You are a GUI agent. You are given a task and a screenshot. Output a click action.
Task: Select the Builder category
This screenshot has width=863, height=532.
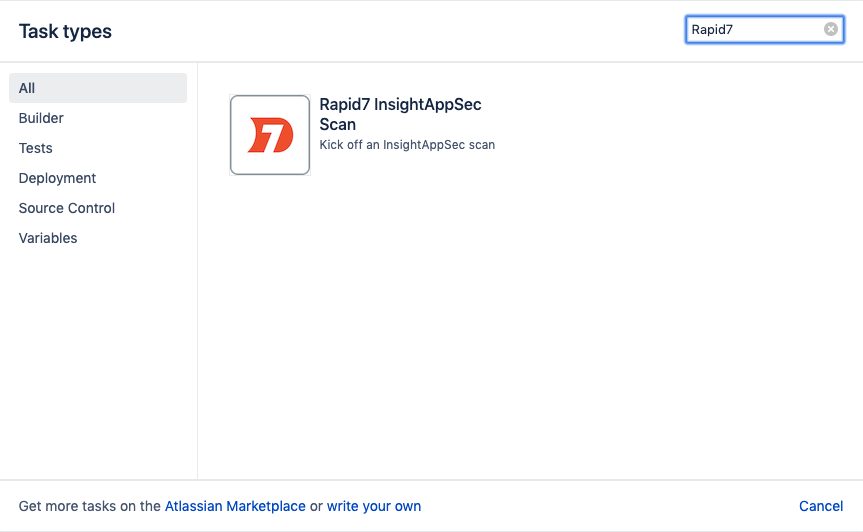tap(41, 118)
